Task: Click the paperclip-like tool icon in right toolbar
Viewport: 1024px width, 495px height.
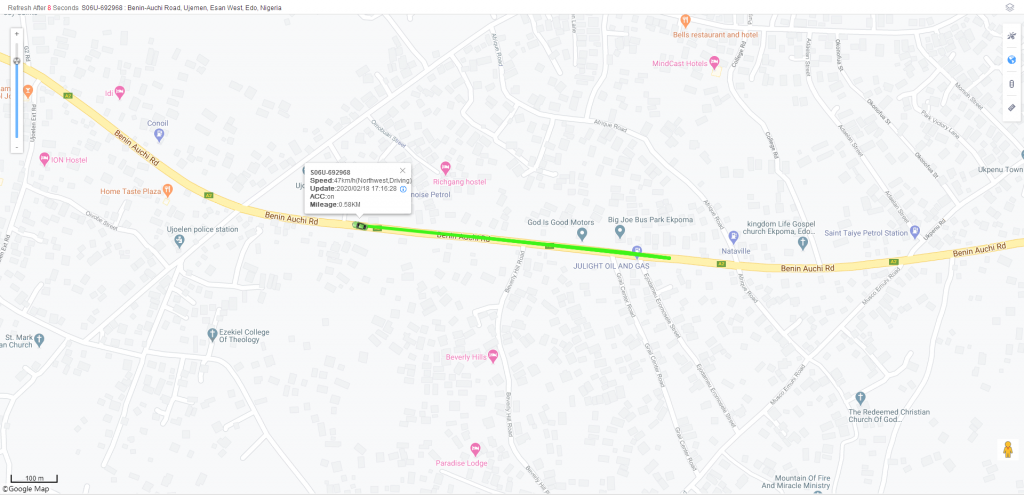Action: click(1012, 84)
